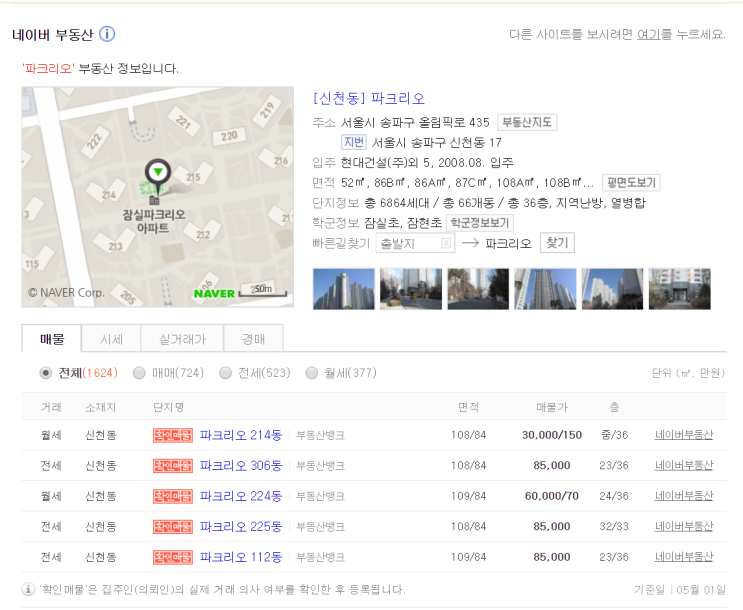Image resolution: width=743 pixels, height=610 pixels.
Task: Open the first apartment photo thumbnail
Action: point(344,289)
